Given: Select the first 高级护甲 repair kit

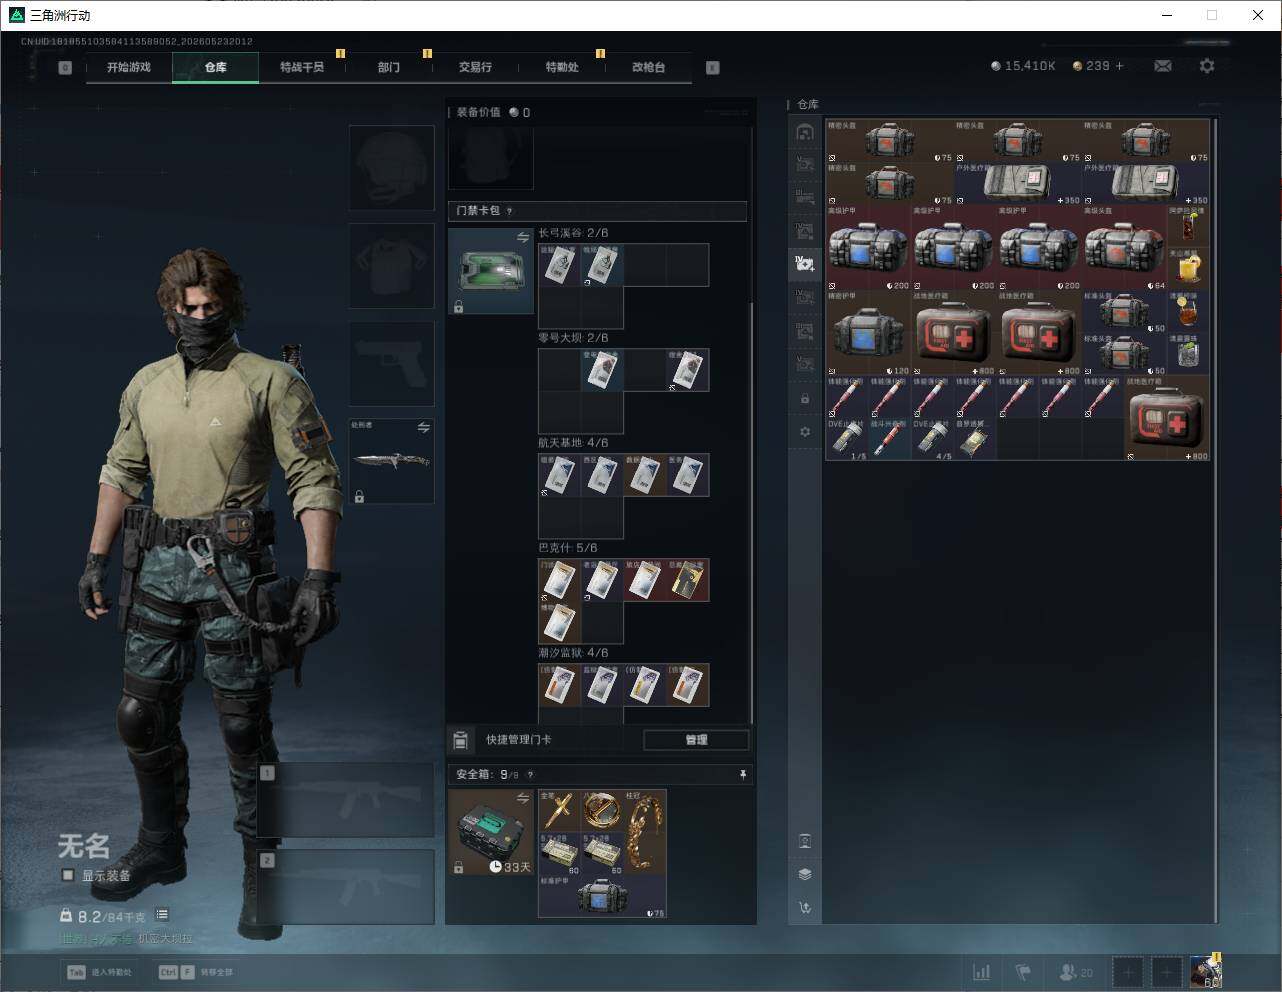Looking at the screenshot, I should [x=868, y=248].
